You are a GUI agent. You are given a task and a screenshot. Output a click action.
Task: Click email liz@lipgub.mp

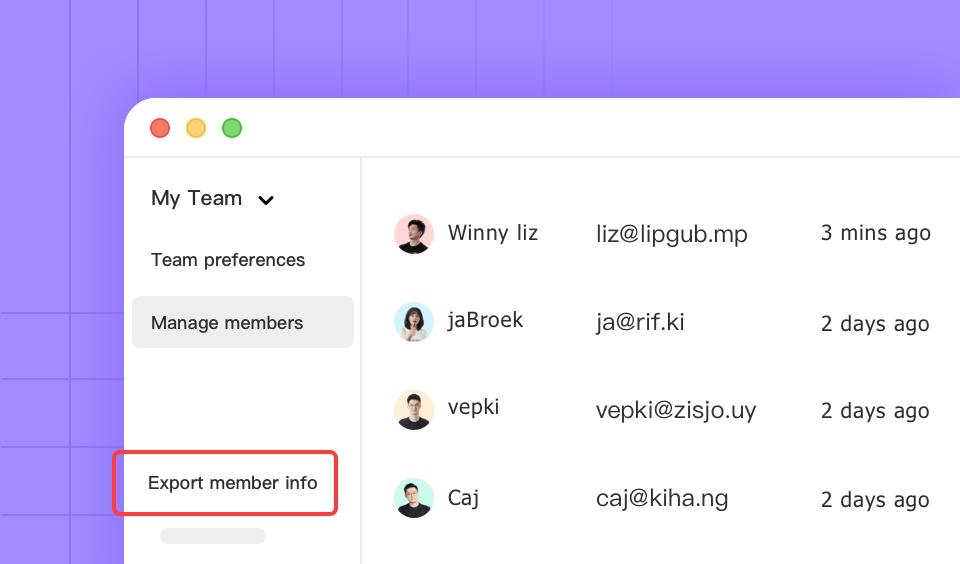click(x=672, y=234)
